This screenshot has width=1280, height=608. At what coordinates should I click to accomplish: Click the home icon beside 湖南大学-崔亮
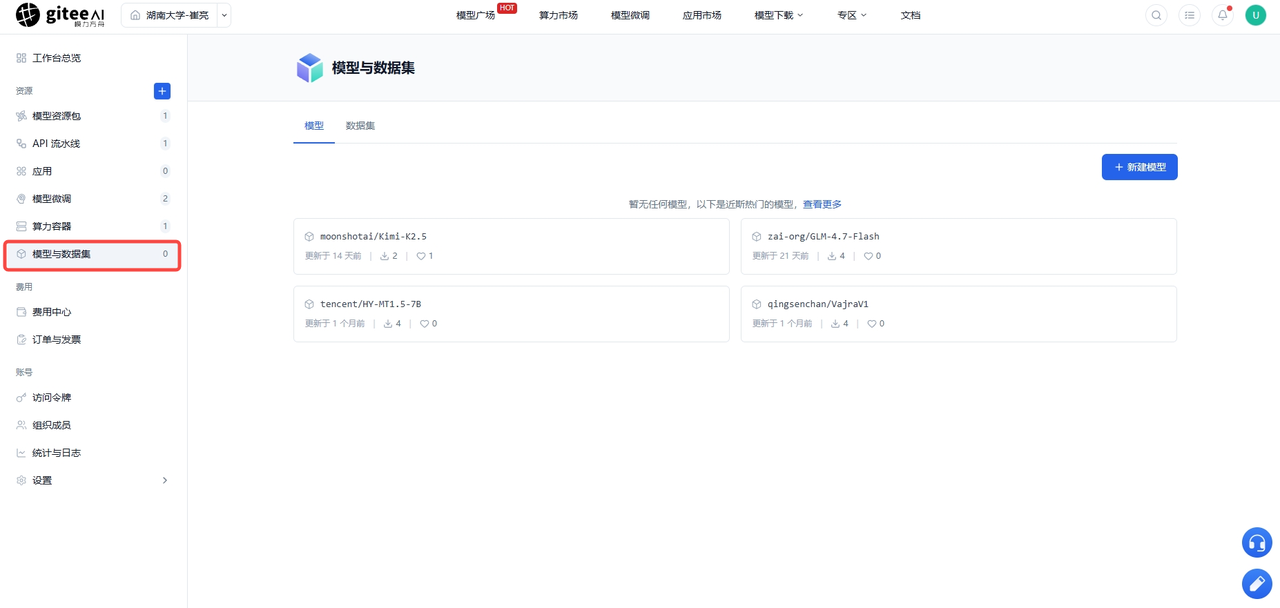pos(135,15)
